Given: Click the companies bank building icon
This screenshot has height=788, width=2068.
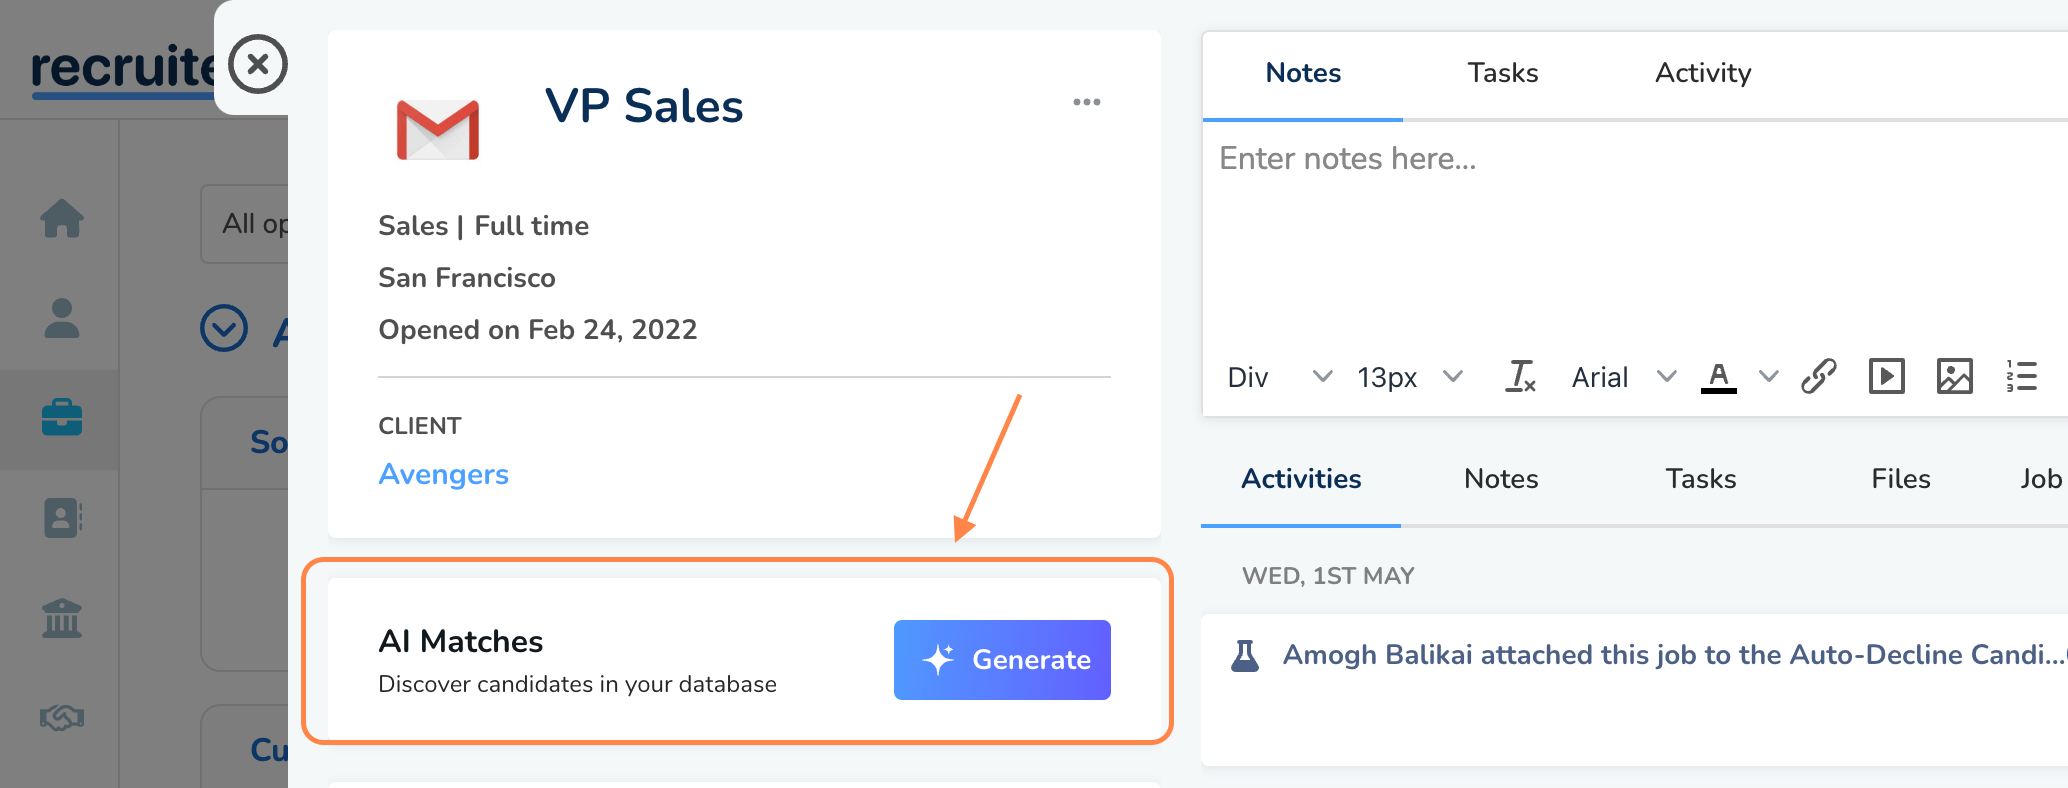Looking at the screenshot, I should tap(61, 618).
